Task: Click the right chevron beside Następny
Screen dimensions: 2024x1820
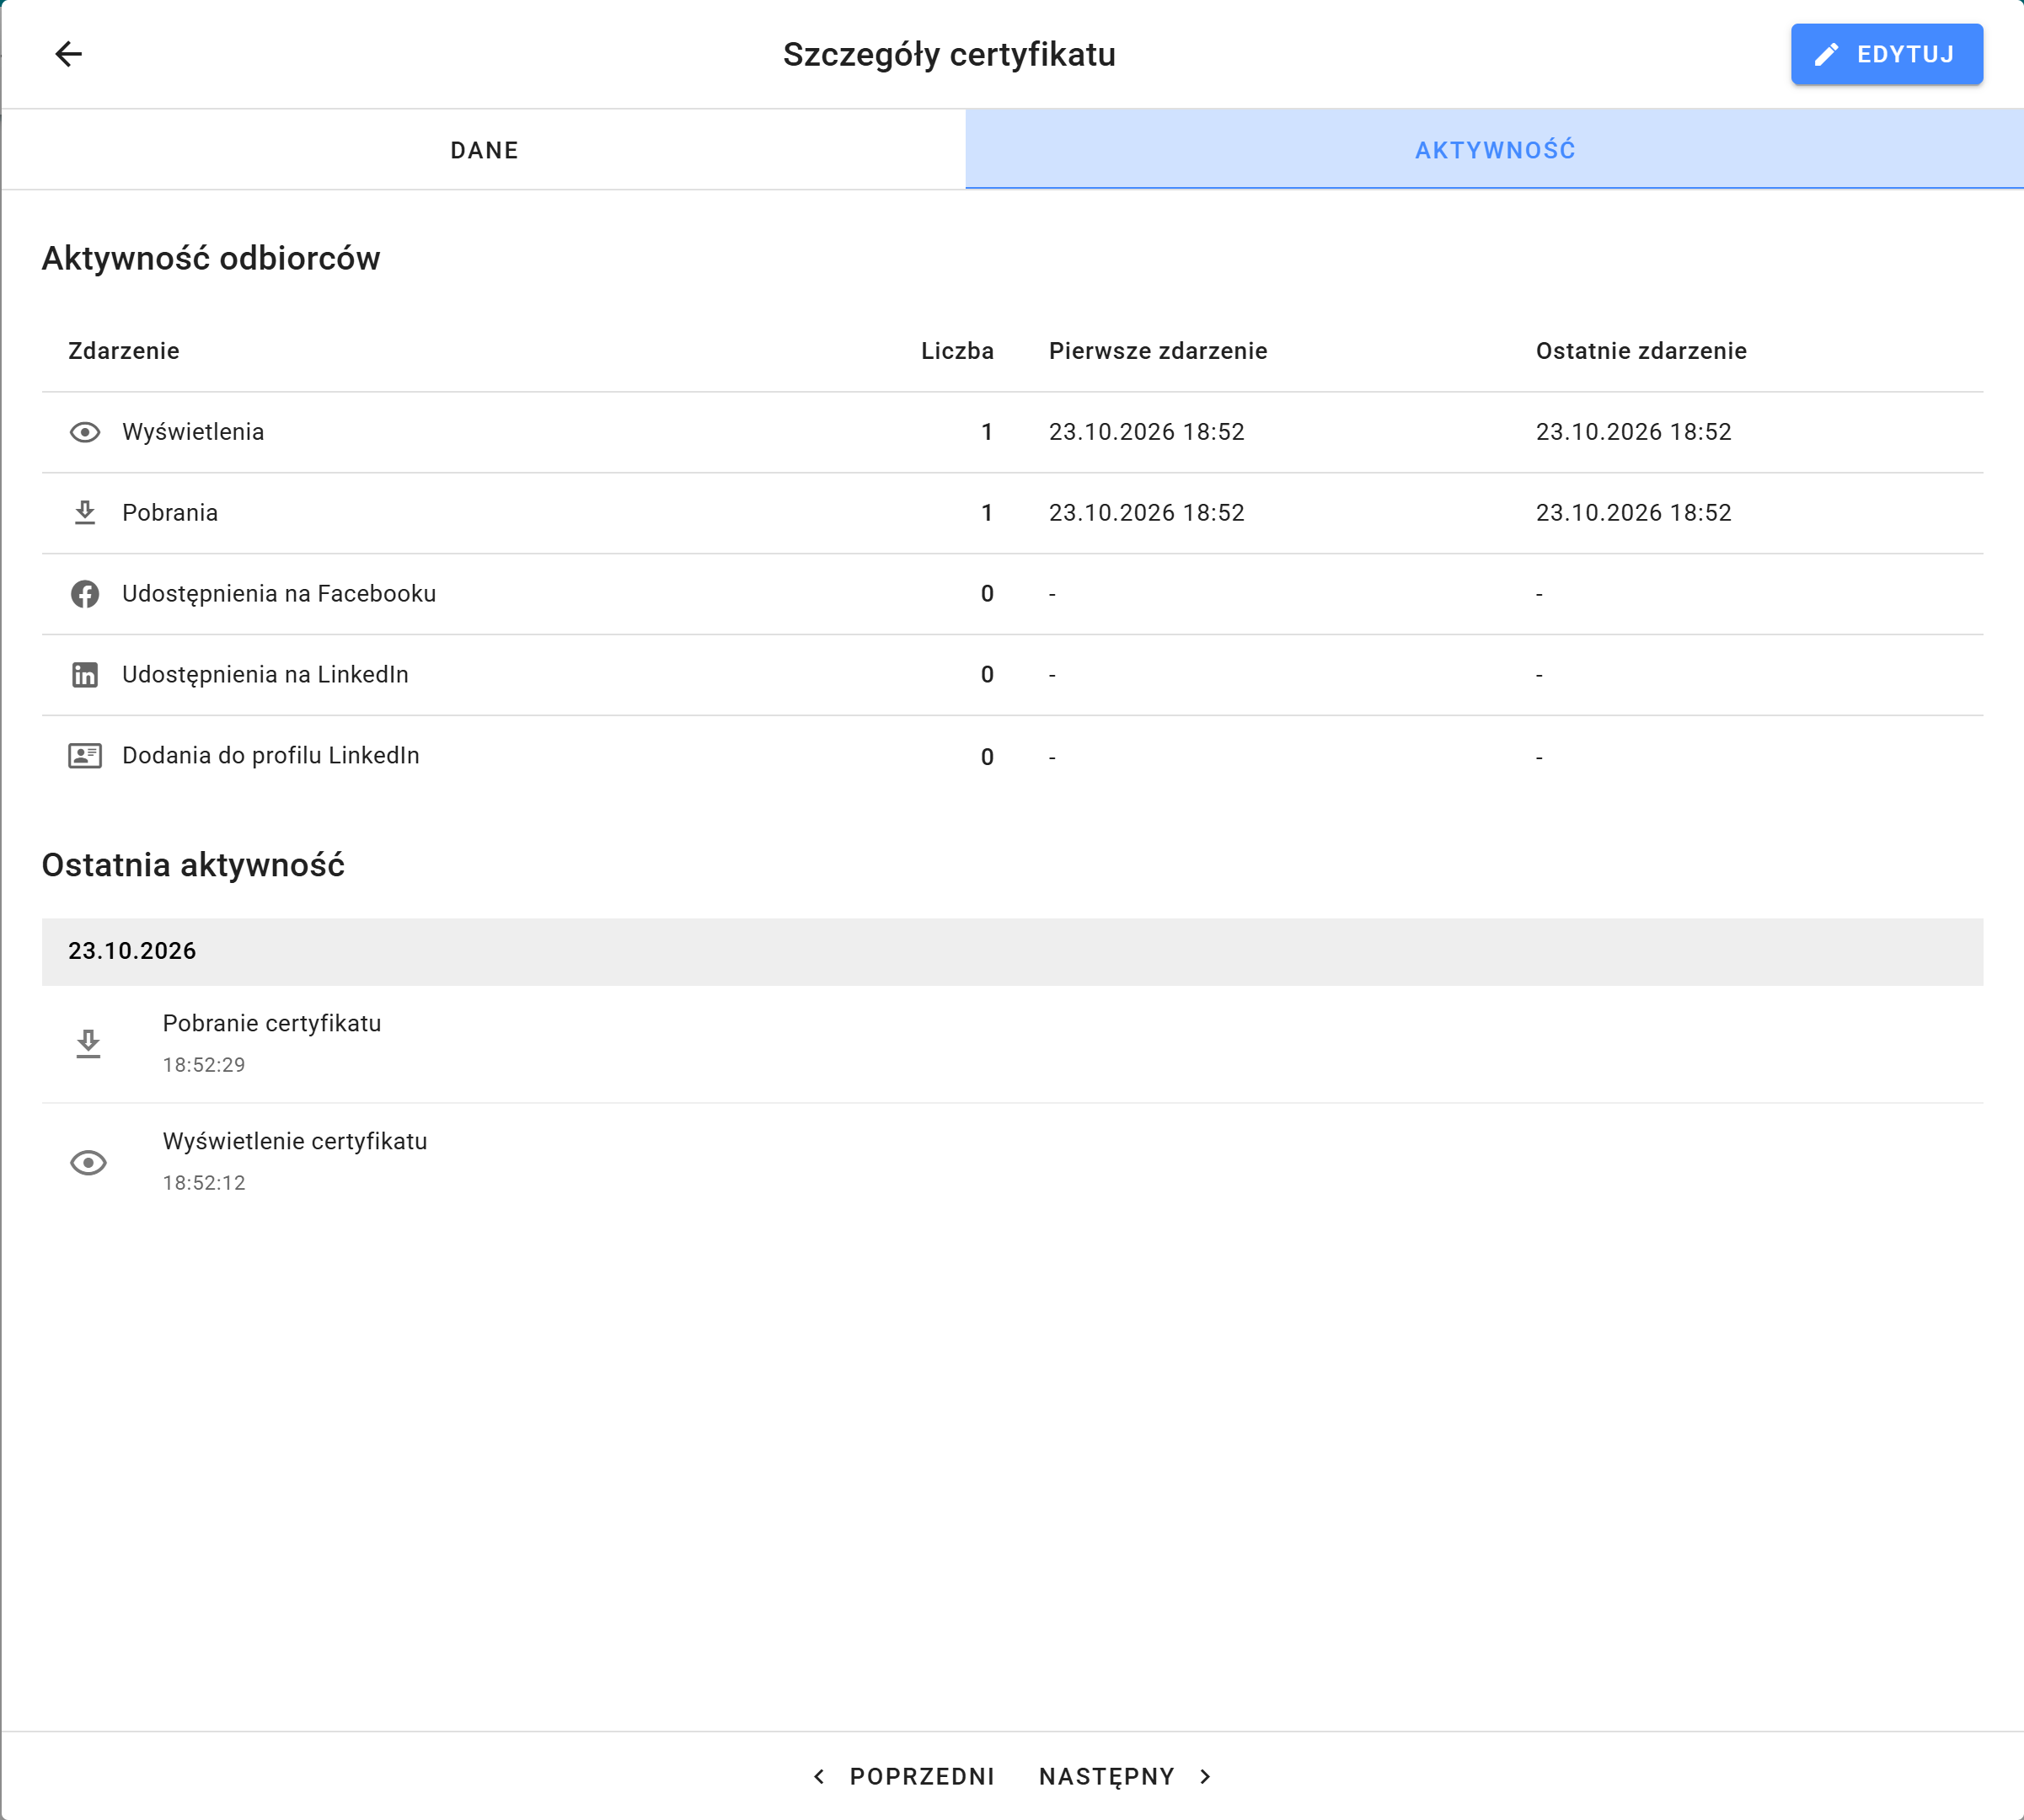Action: pos(1205,1776)
